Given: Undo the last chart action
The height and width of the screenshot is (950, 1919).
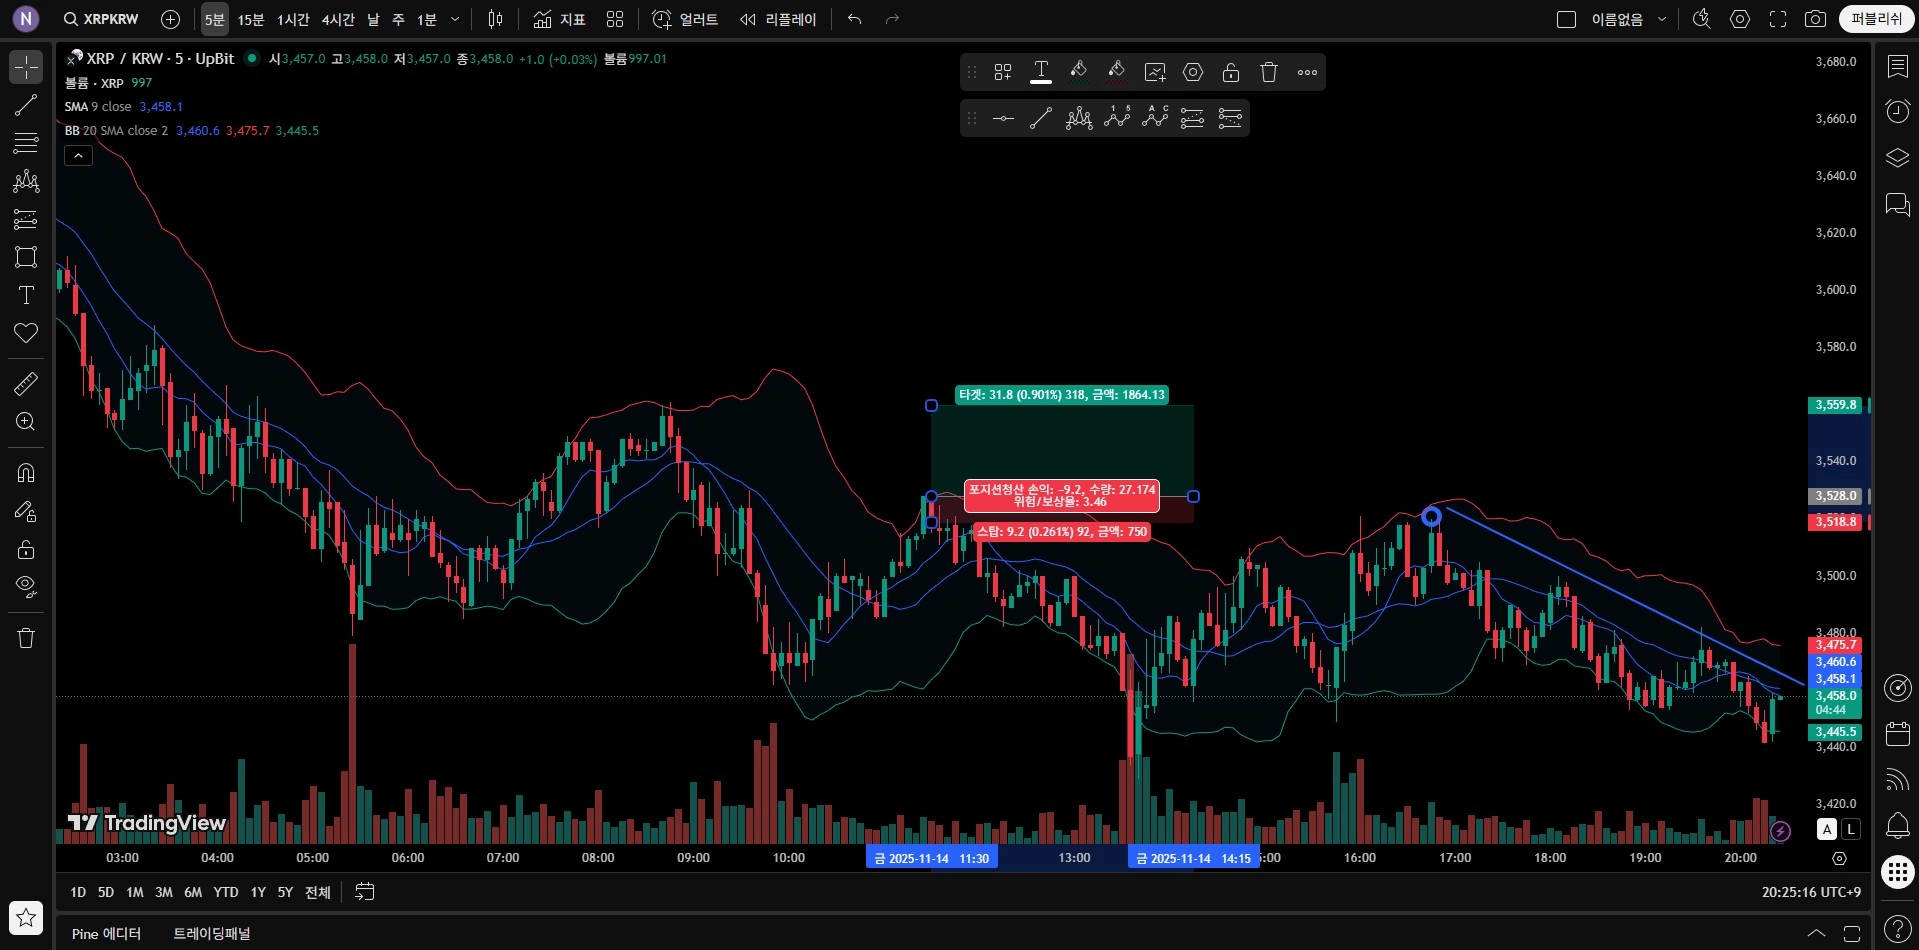Looking at the screenshot, I should [x=854, y=19].
